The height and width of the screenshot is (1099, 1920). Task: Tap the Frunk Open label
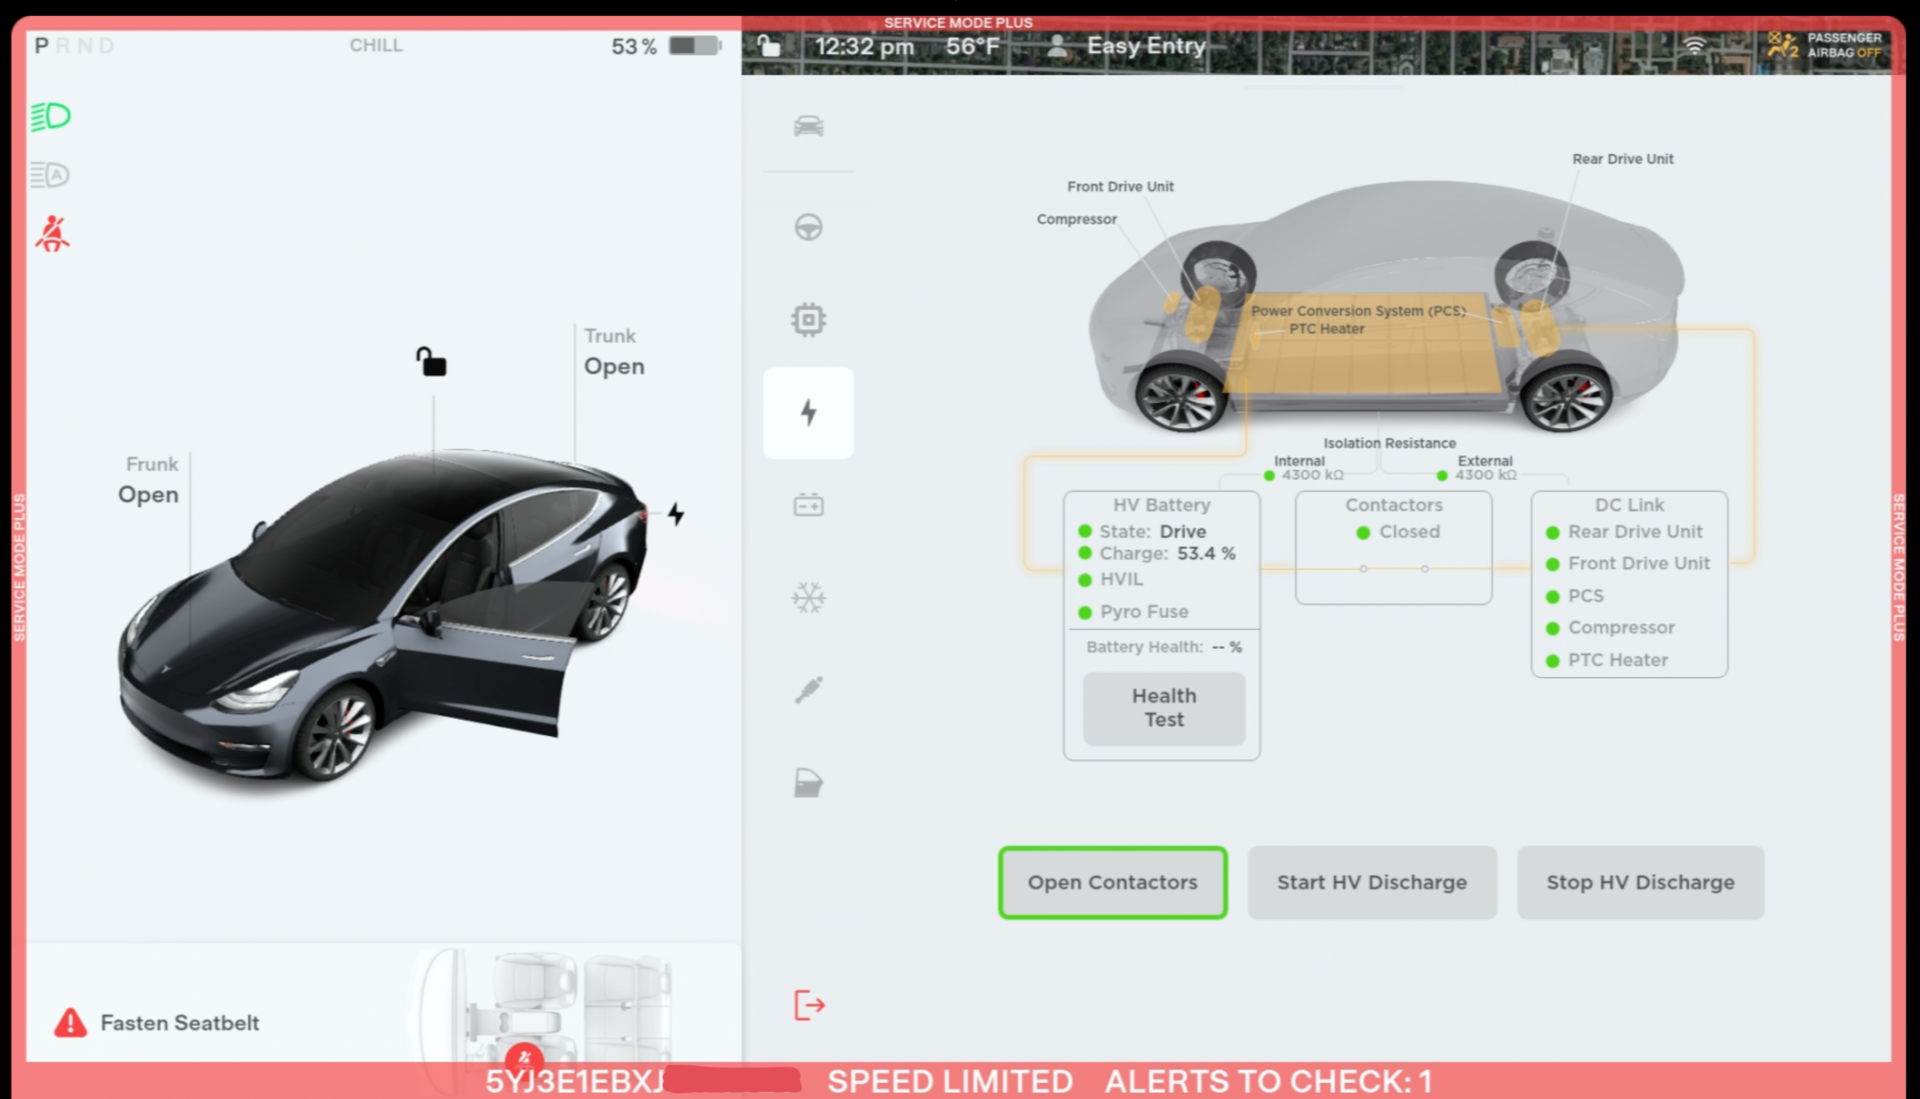coord(149,481)
